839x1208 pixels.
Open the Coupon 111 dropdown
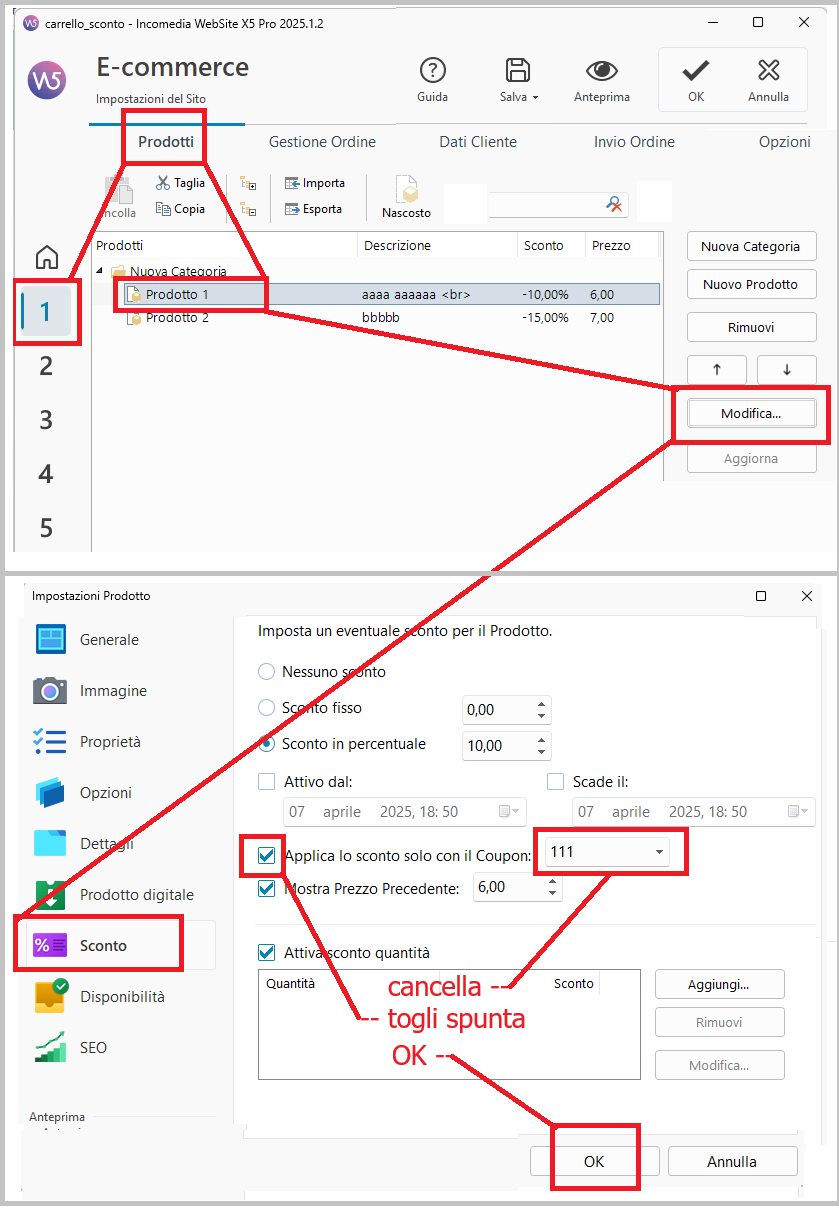point(659,852)
